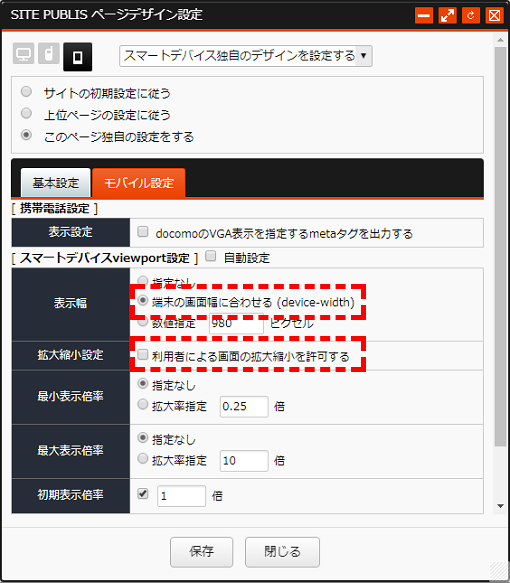Screen dimensions: 510x583
Task: Click the scrollbar up arrow
Action: [500, 40]
